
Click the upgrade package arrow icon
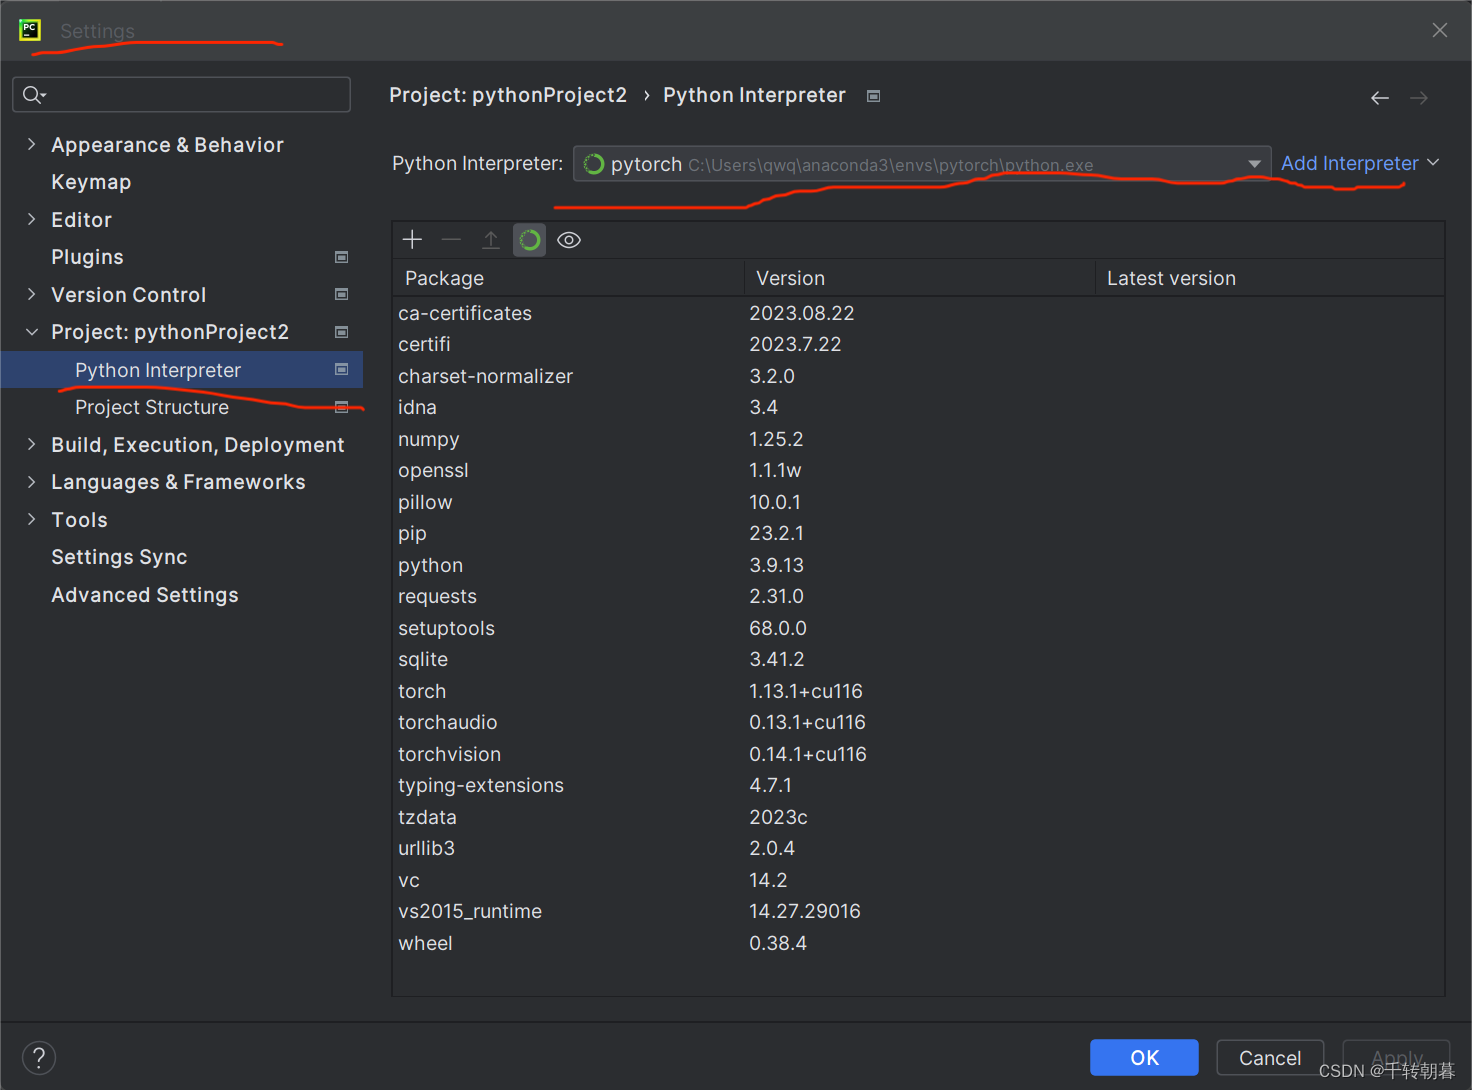point(491,240)
